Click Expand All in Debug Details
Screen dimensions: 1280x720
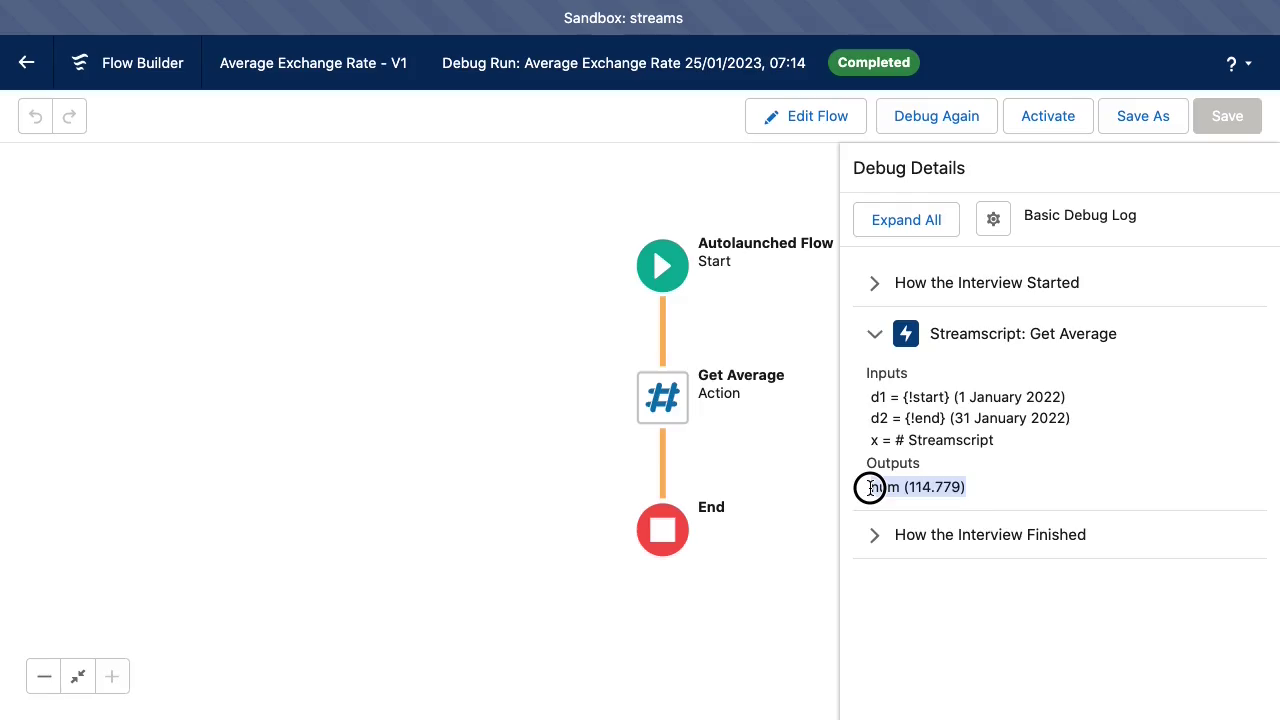click(906, 220)
